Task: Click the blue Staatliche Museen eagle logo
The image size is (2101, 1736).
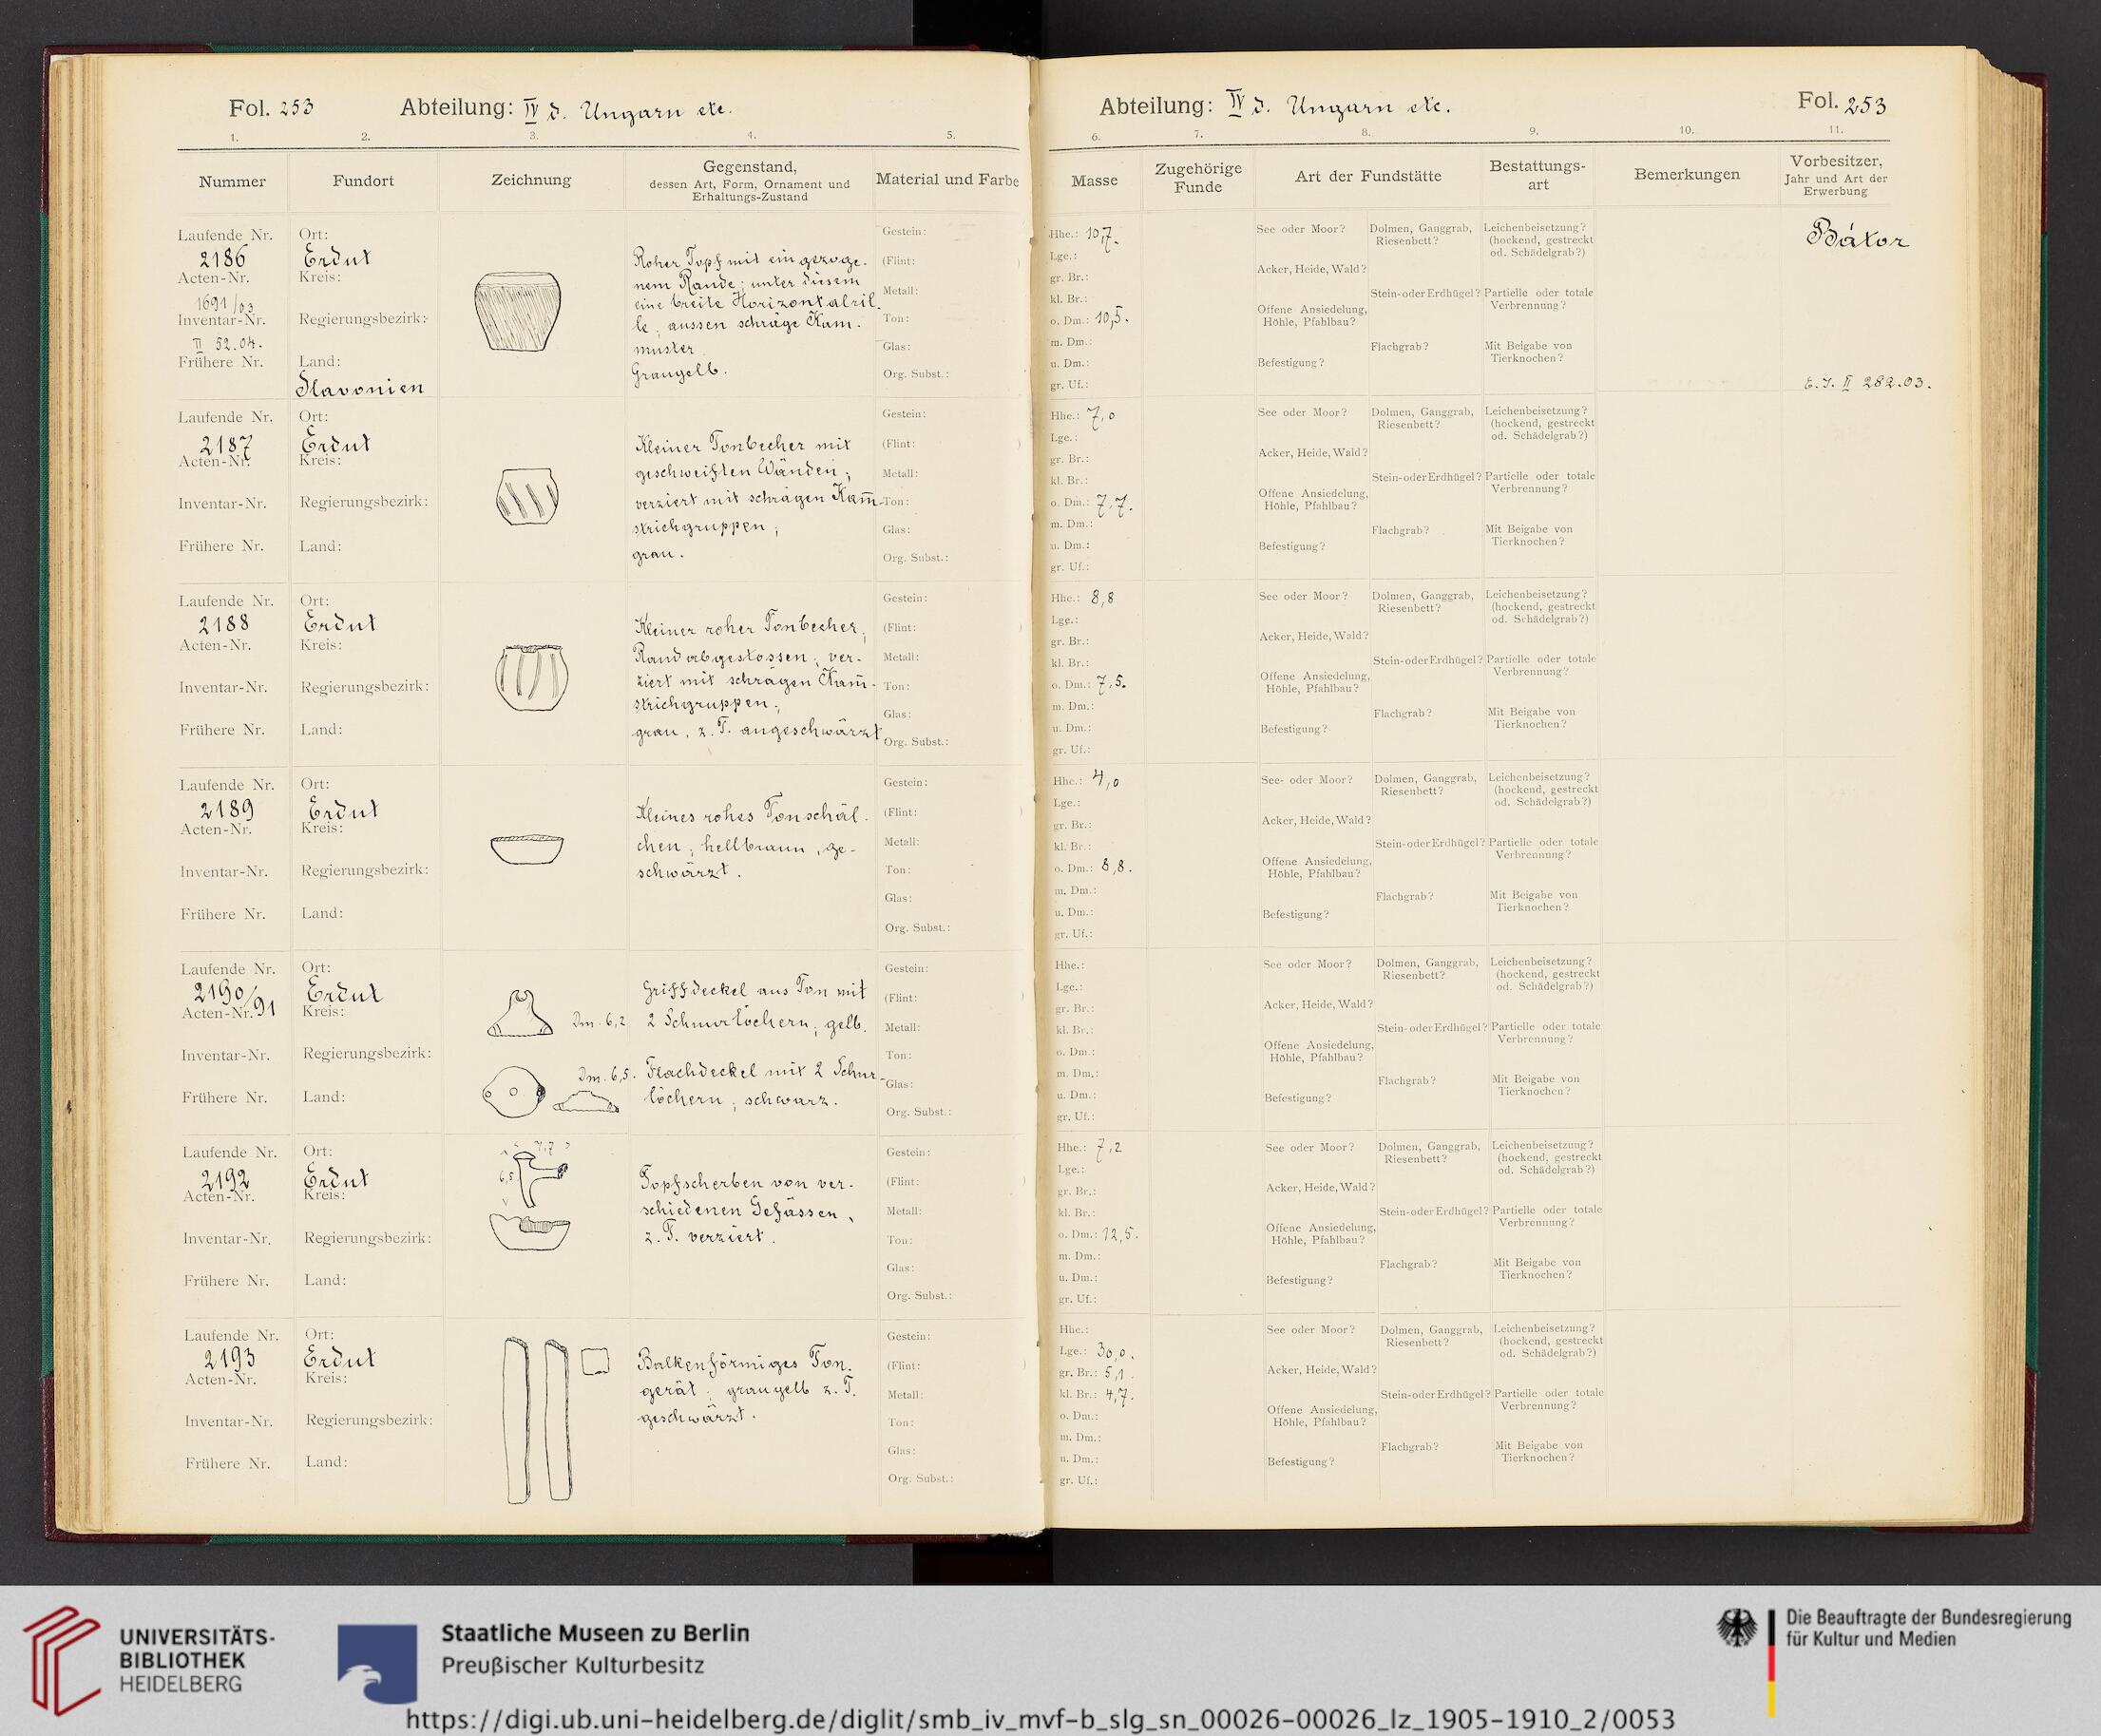Action: tap(377, 1664)
